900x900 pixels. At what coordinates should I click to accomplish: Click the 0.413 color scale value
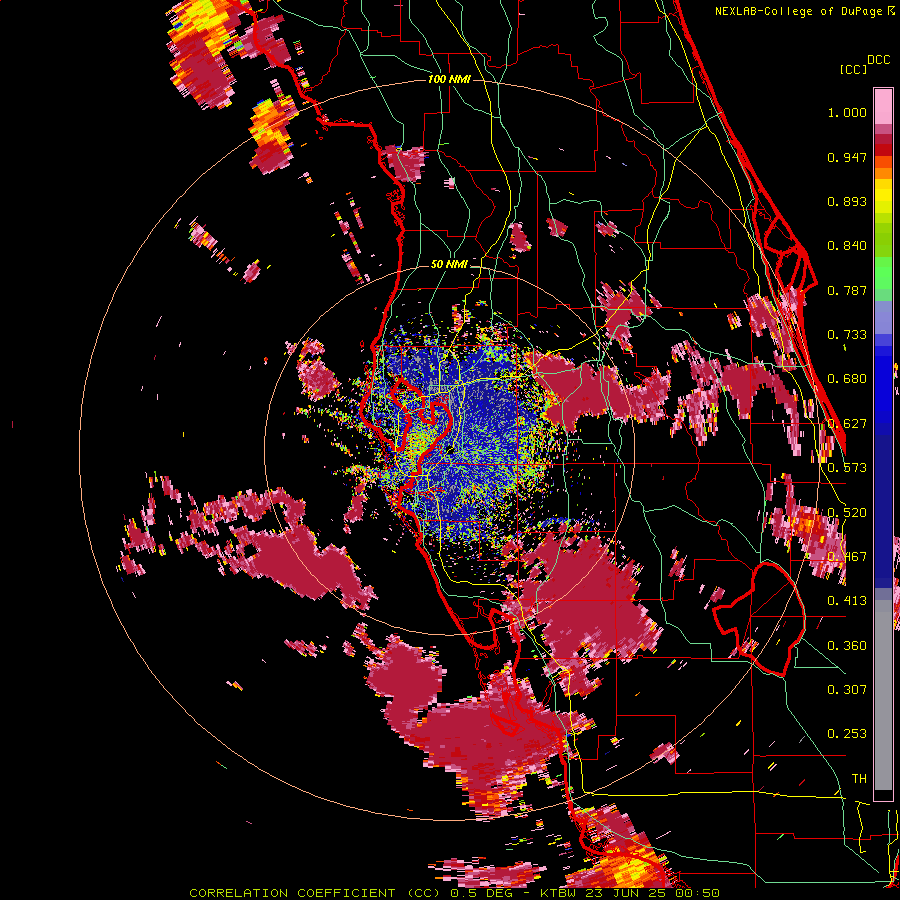(847, 601)
